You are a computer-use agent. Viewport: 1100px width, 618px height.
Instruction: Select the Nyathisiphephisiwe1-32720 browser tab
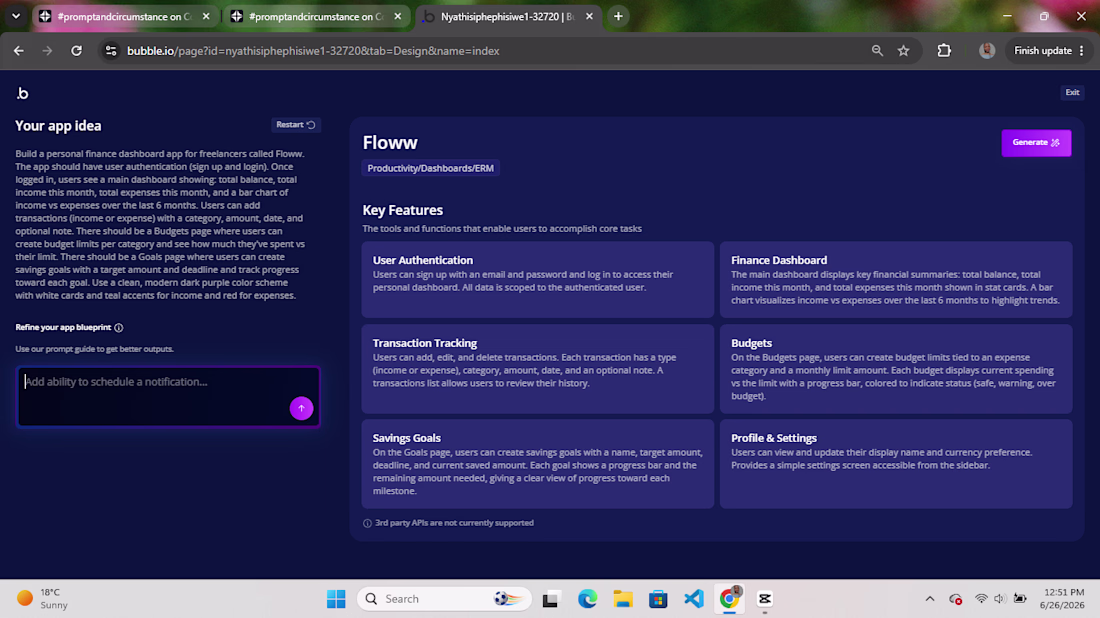tap(507, 16)
